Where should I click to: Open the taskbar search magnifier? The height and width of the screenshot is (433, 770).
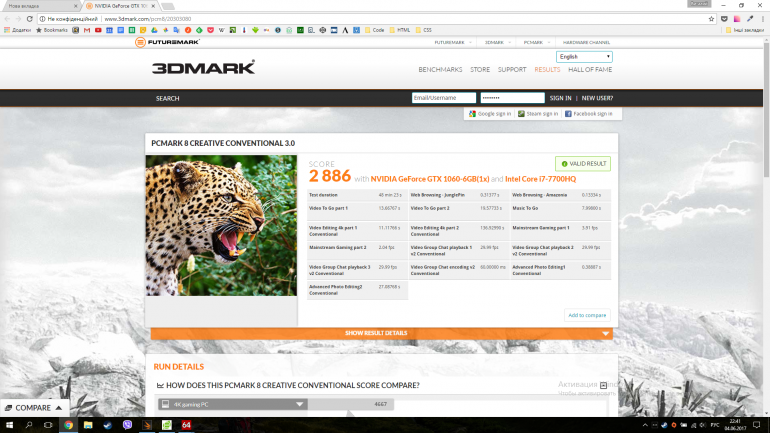(28, 425)
